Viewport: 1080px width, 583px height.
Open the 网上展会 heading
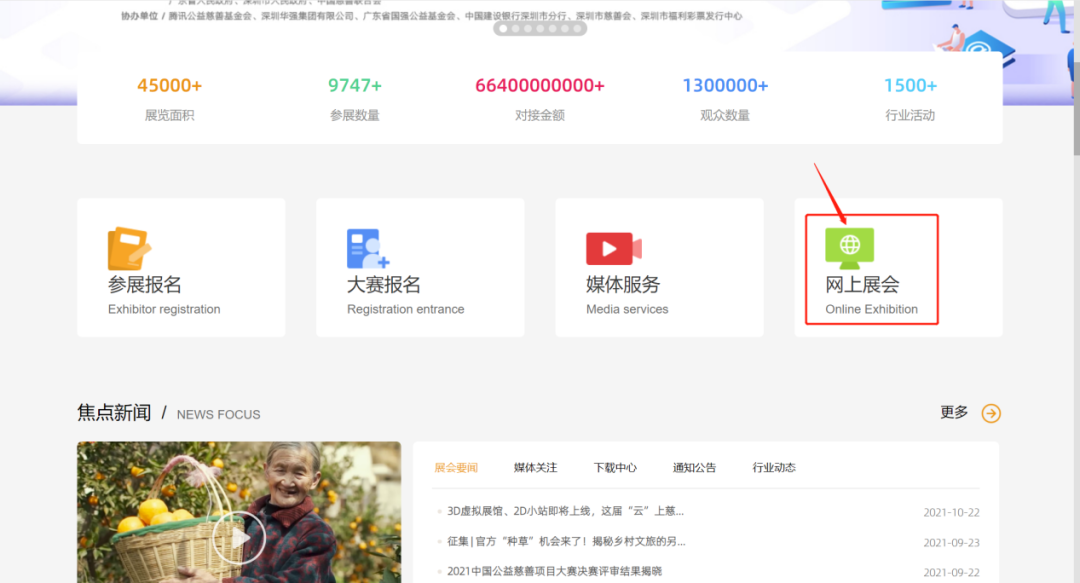coord(862,285)
